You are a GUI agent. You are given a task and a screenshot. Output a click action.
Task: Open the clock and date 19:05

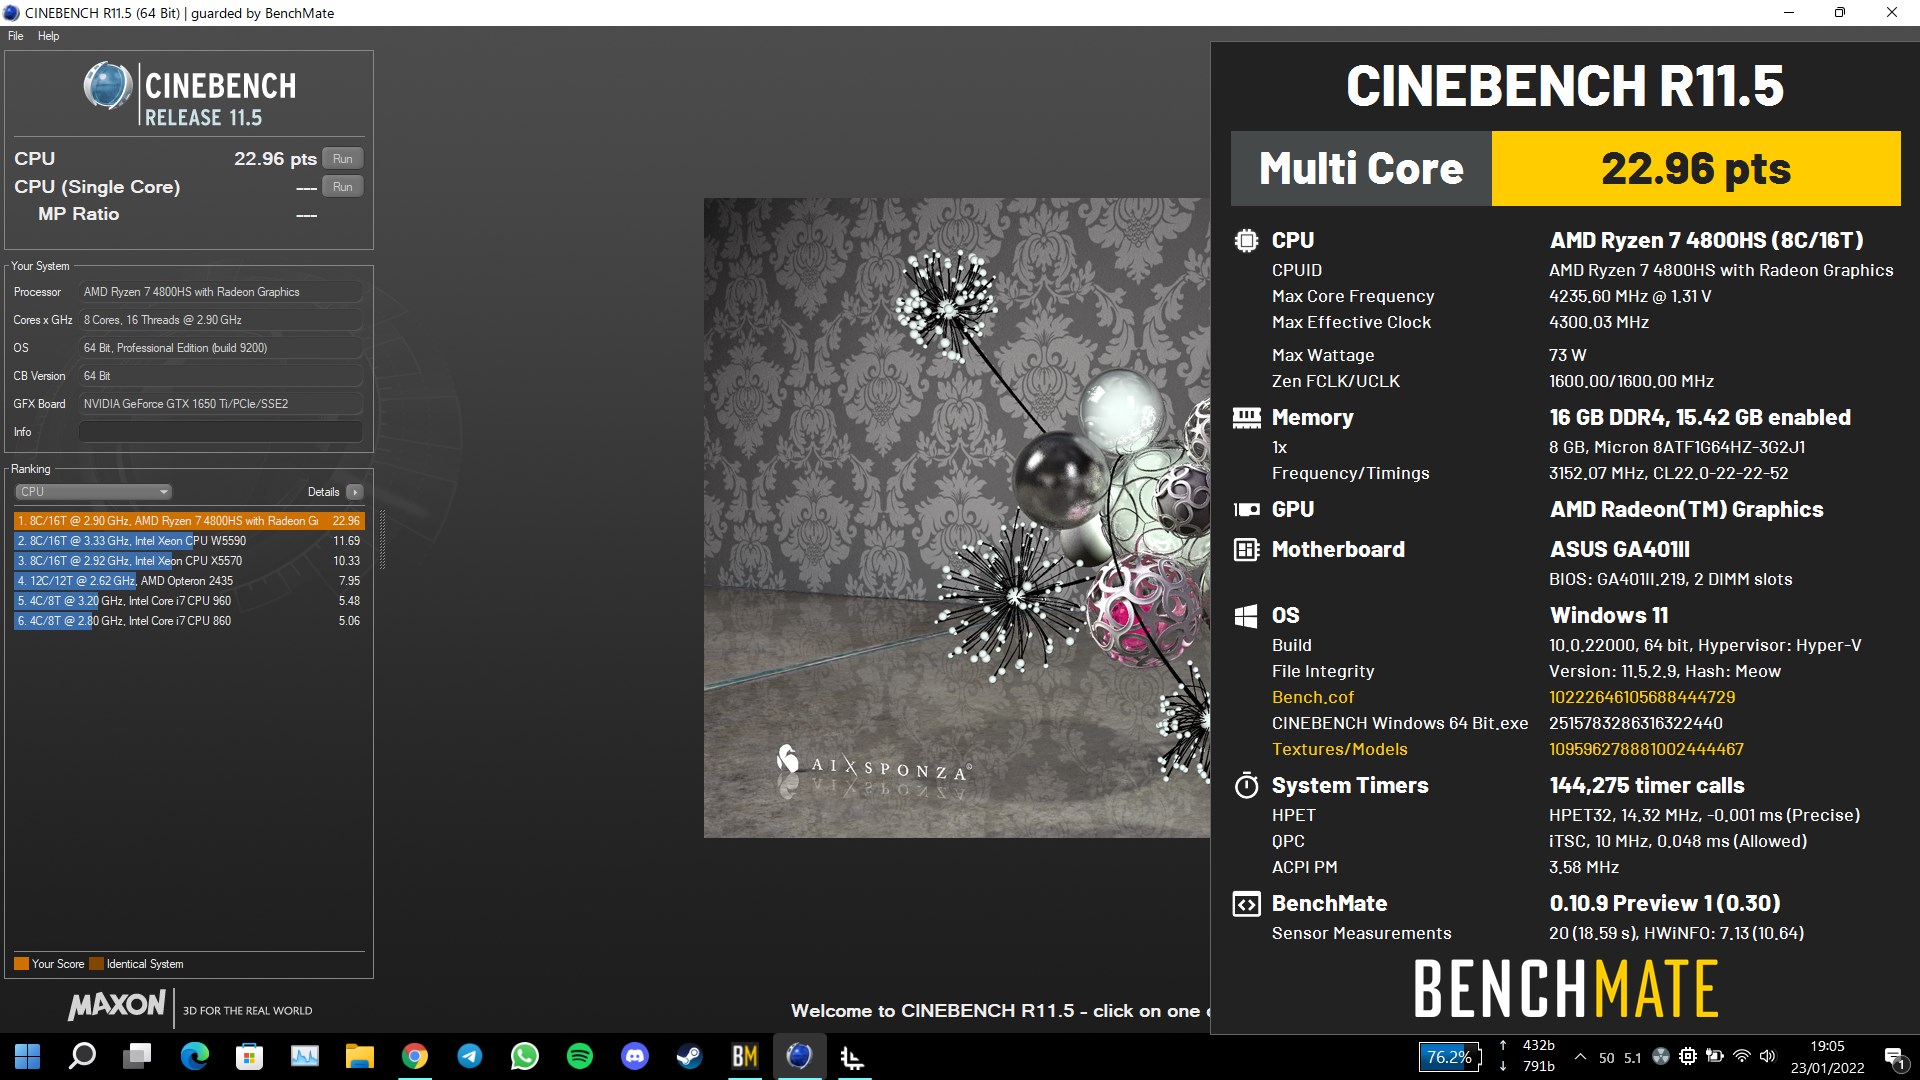[x=1827, y=1057]
